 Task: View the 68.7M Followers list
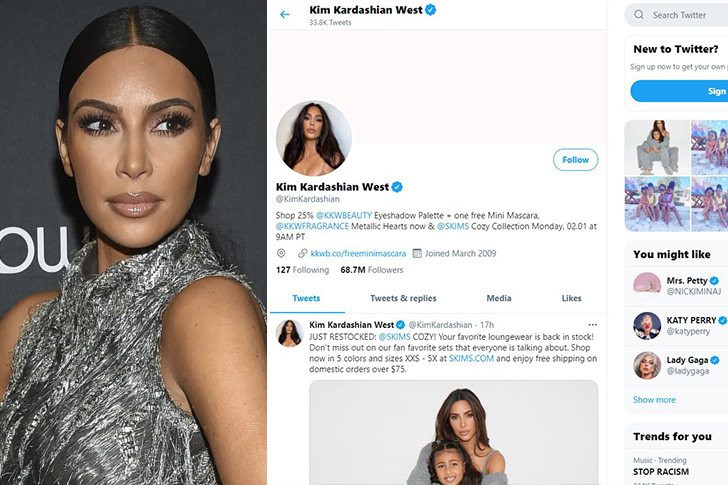tap(371, 270)
